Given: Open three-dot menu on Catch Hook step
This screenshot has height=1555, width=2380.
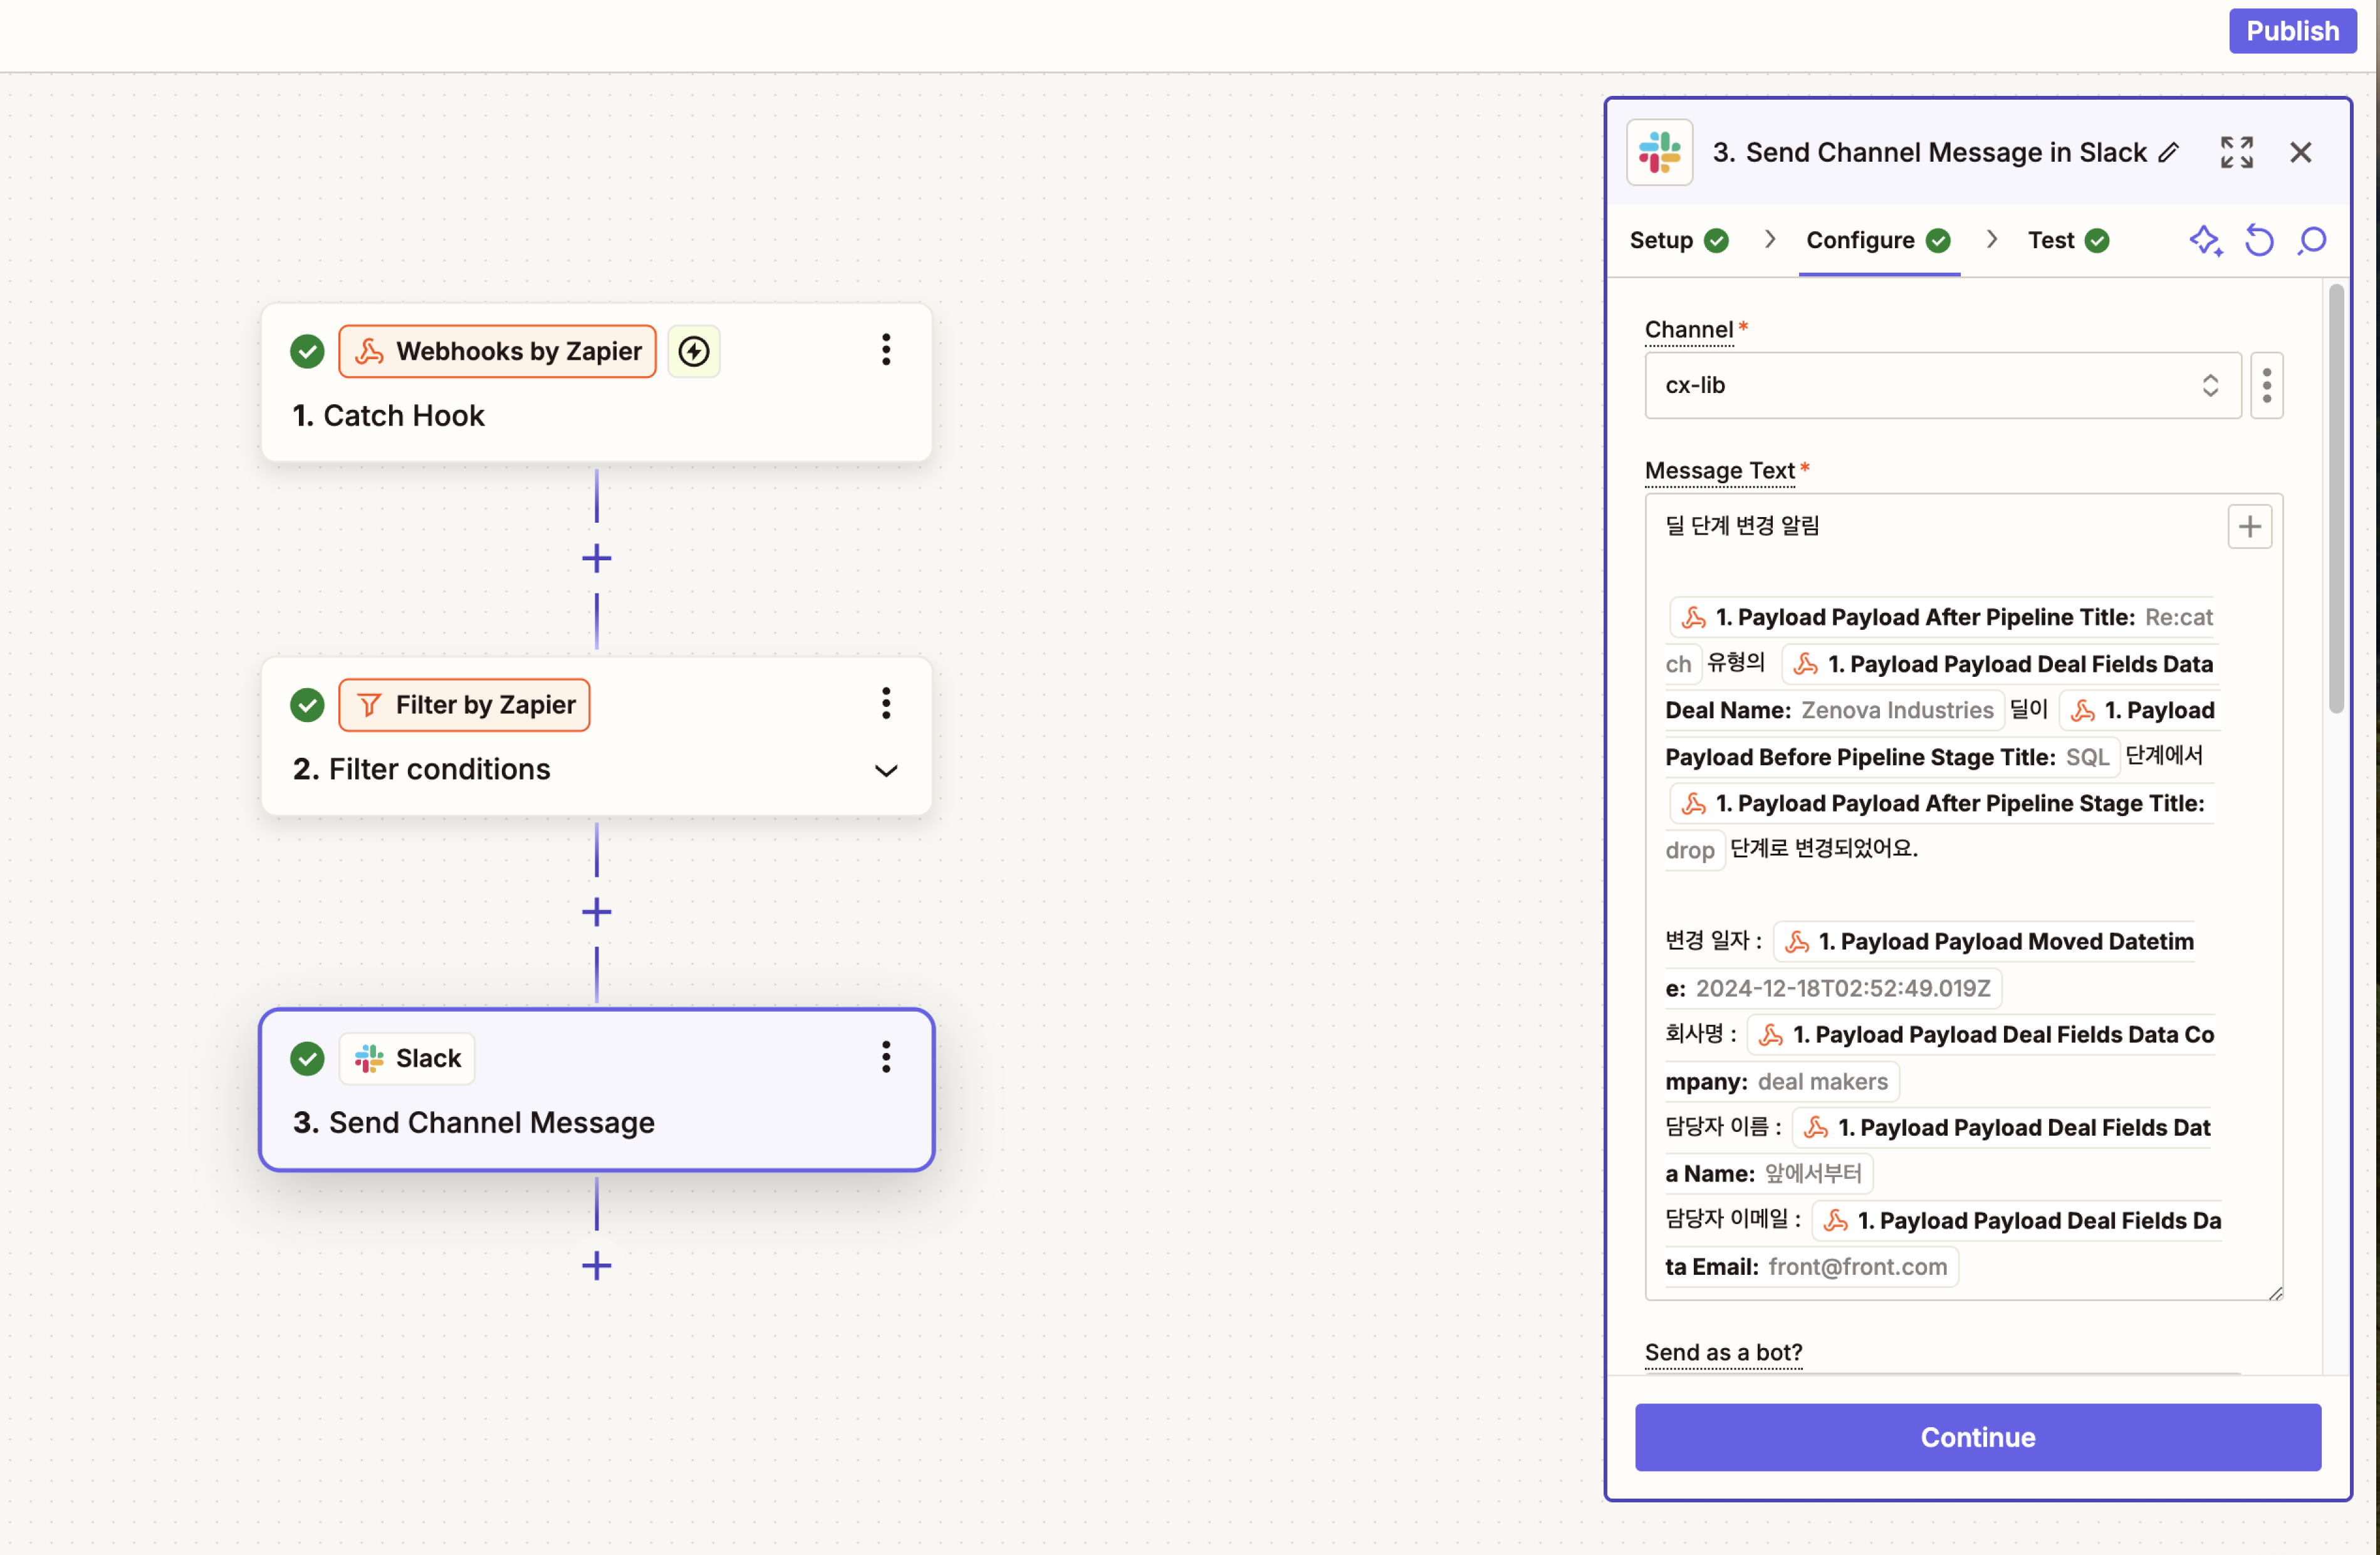Looking at the screenshot, I should point(885,350).
